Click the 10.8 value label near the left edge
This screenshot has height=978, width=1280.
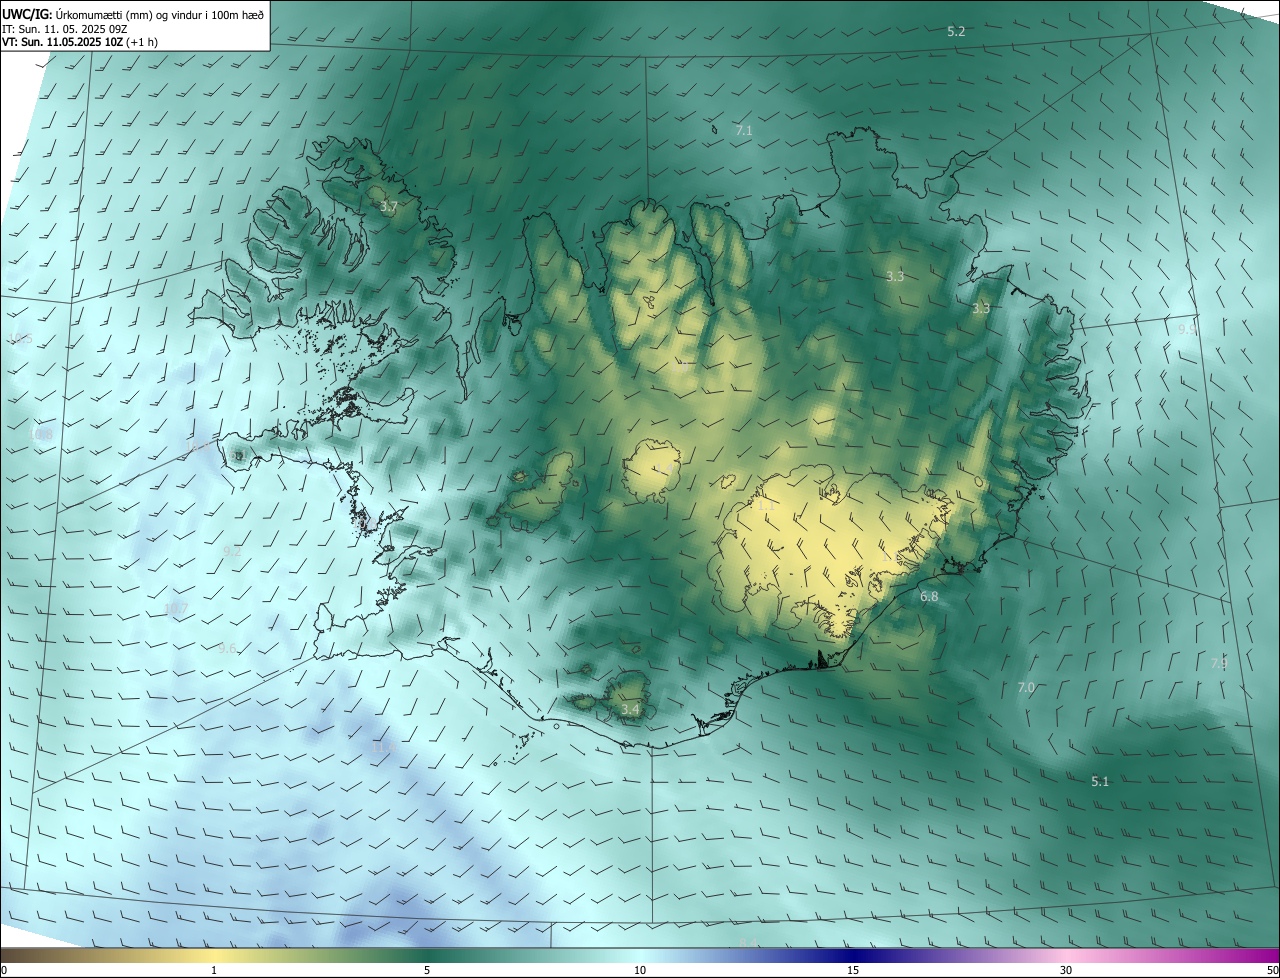pos(41,435)
